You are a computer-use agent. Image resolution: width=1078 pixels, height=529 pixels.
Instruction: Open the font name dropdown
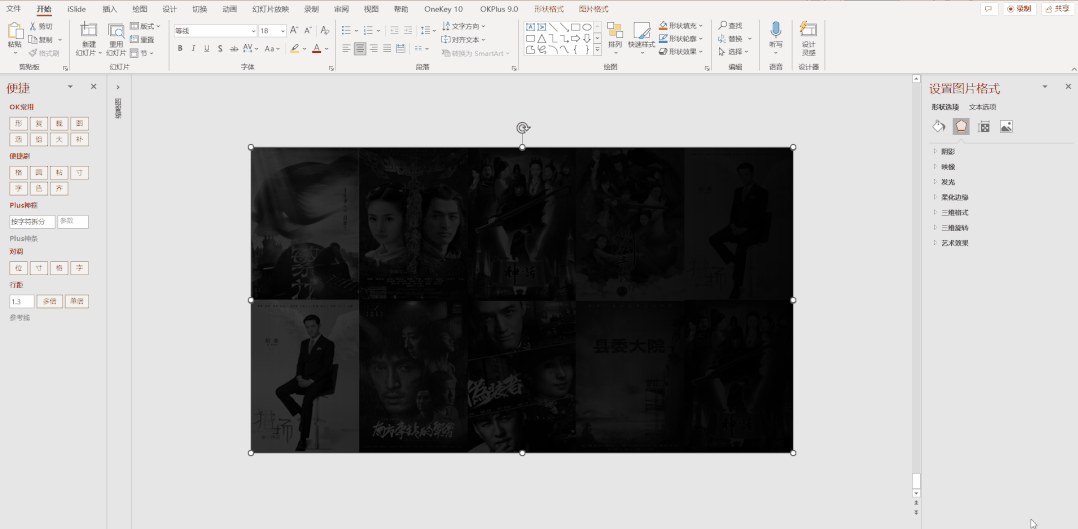[254, 31]
